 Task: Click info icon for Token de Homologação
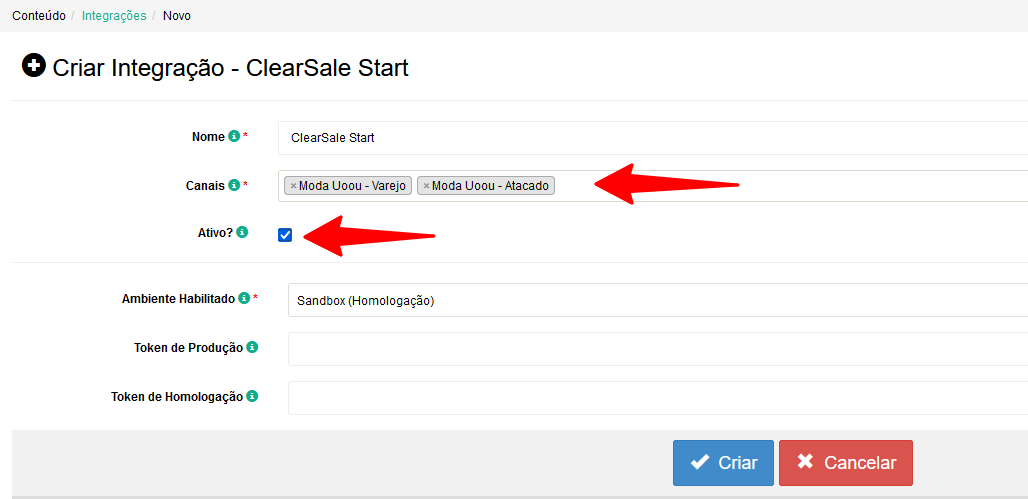[x=252, y=396]
